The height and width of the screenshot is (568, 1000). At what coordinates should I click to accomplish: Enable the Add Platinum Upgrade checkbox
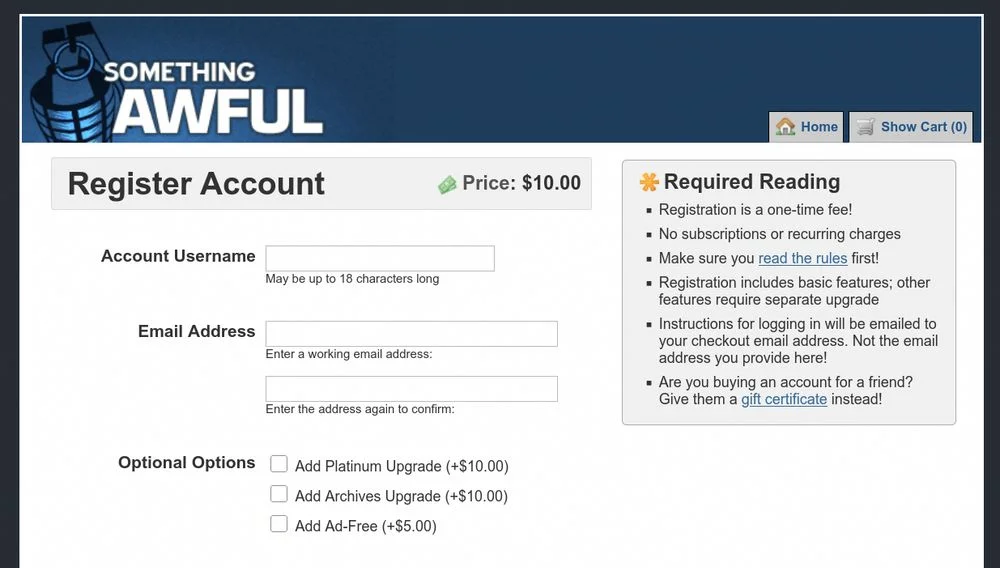point(279,464)
